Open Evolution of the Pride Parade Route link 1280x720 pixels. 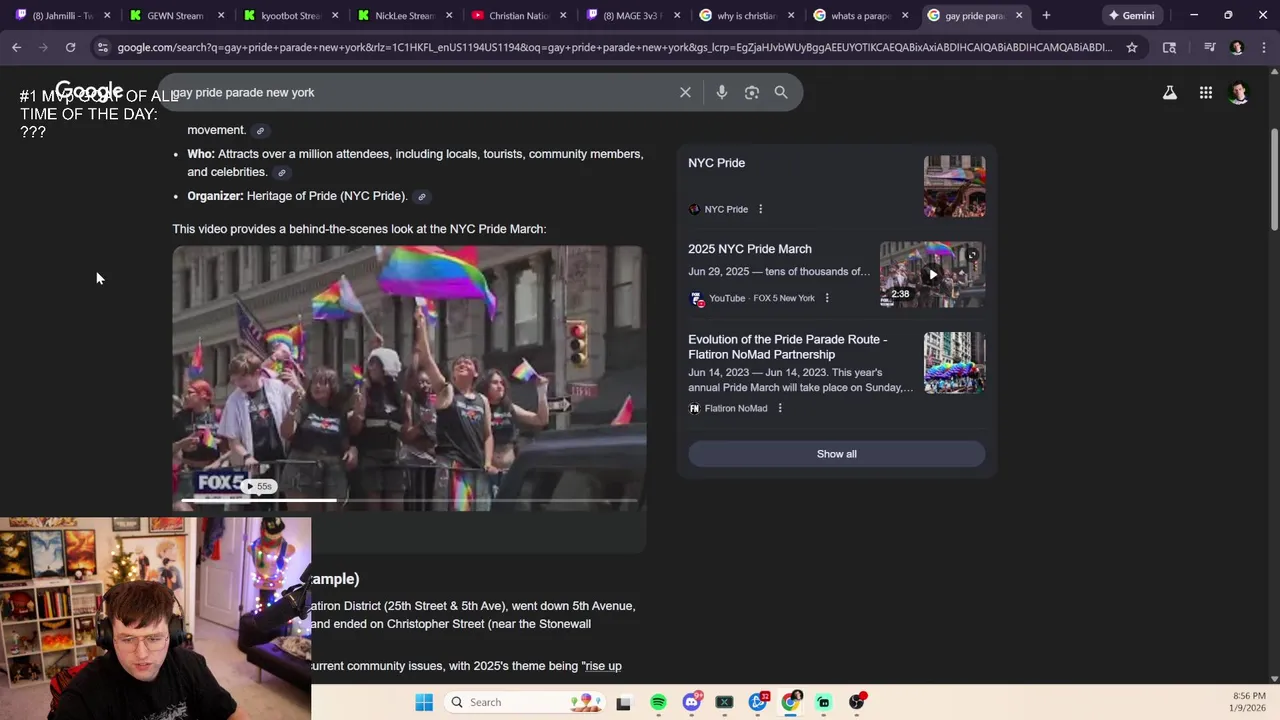tap(787, 347)
